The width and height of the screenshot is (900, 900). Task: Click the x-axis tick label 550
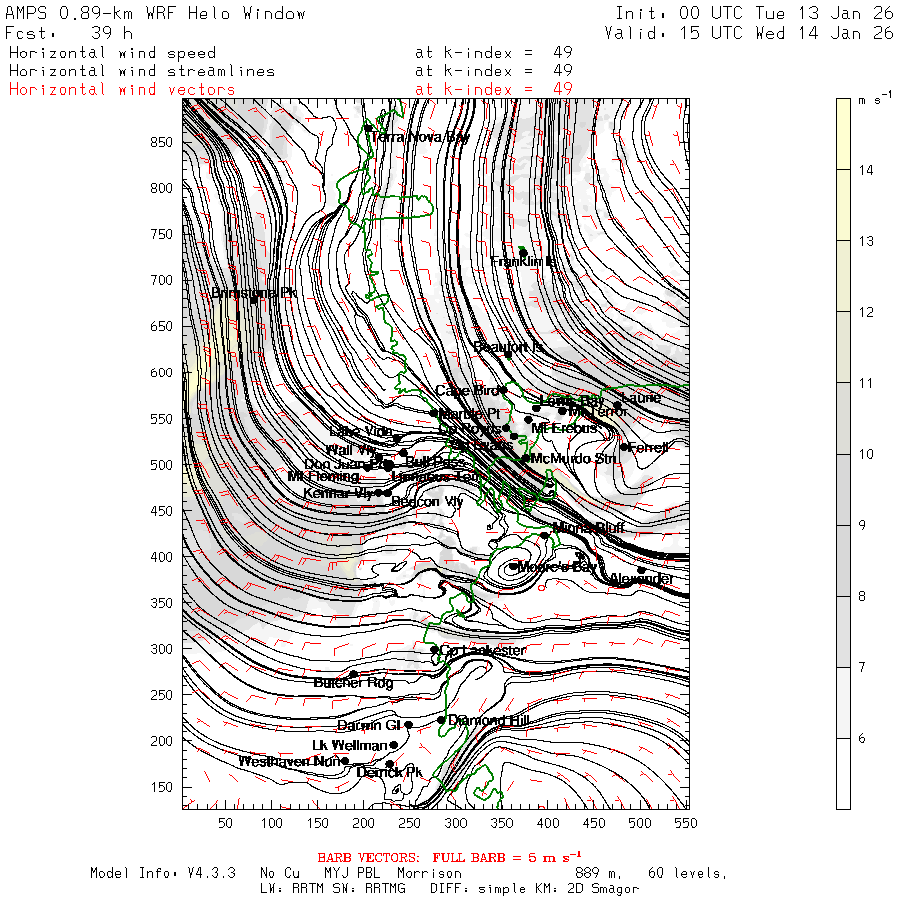click(x=686, y=823)
